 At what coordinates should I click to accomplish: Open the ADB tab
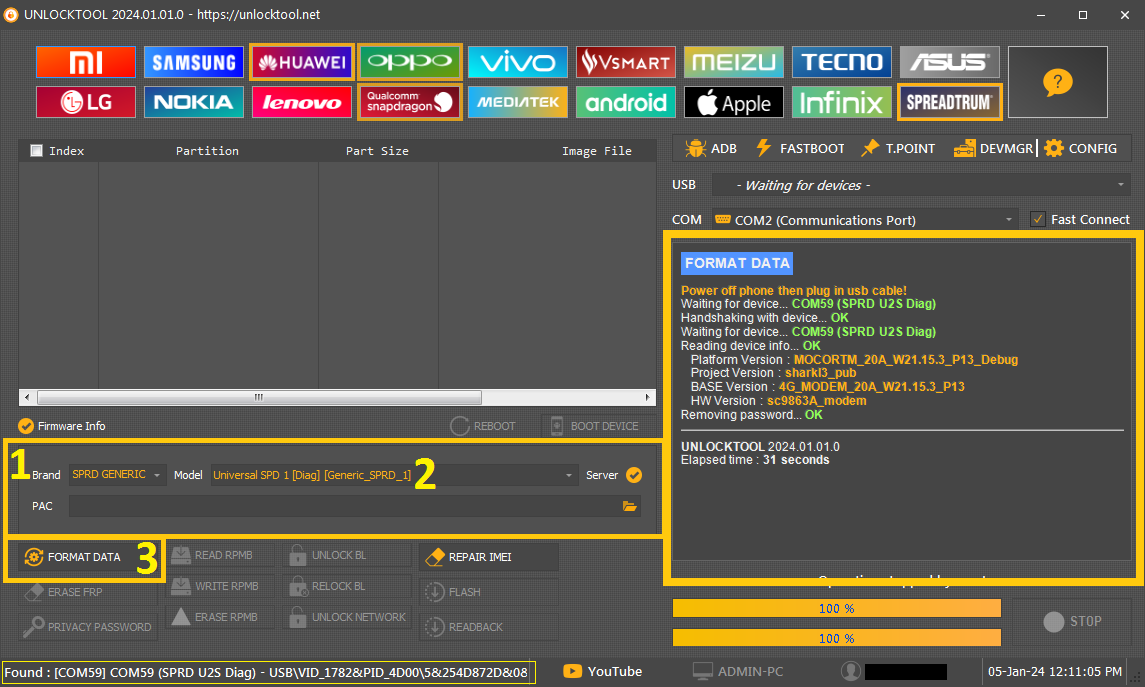click(711, 148)
